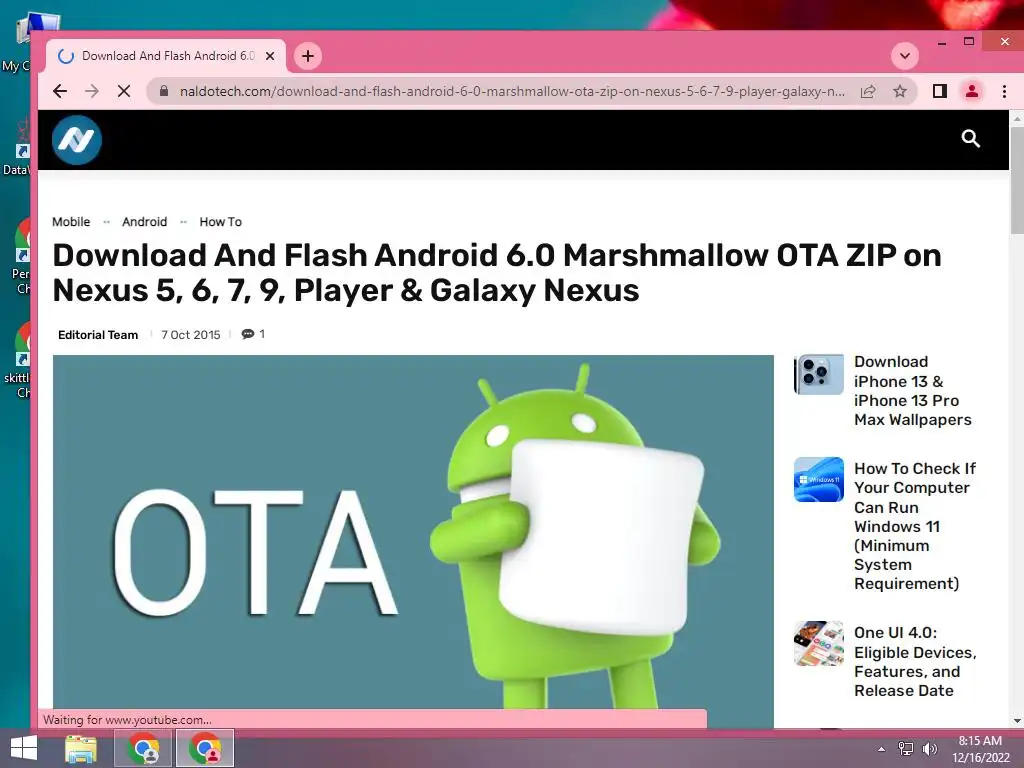Image resolution: width=1024 pixels, height=768 pixels.
Task: Switch to second Chrome taskbar window
Action: (205, 748)
